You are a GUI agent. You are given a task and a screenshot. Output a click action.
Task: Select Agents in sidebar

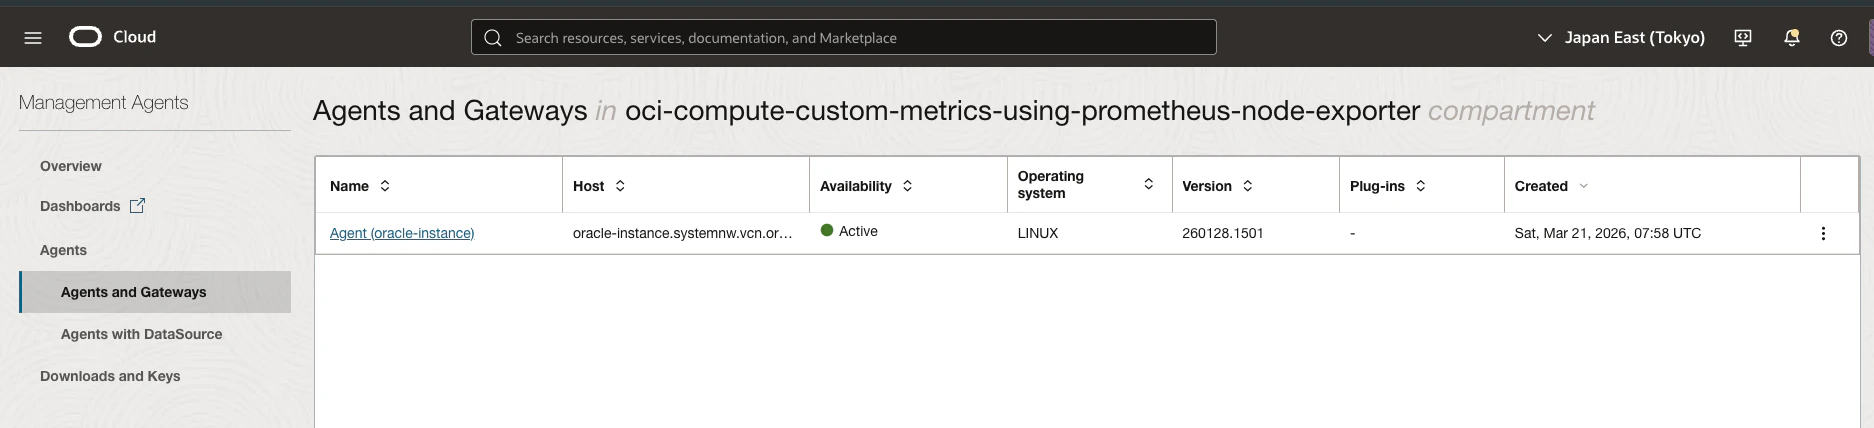click(63, 250)
